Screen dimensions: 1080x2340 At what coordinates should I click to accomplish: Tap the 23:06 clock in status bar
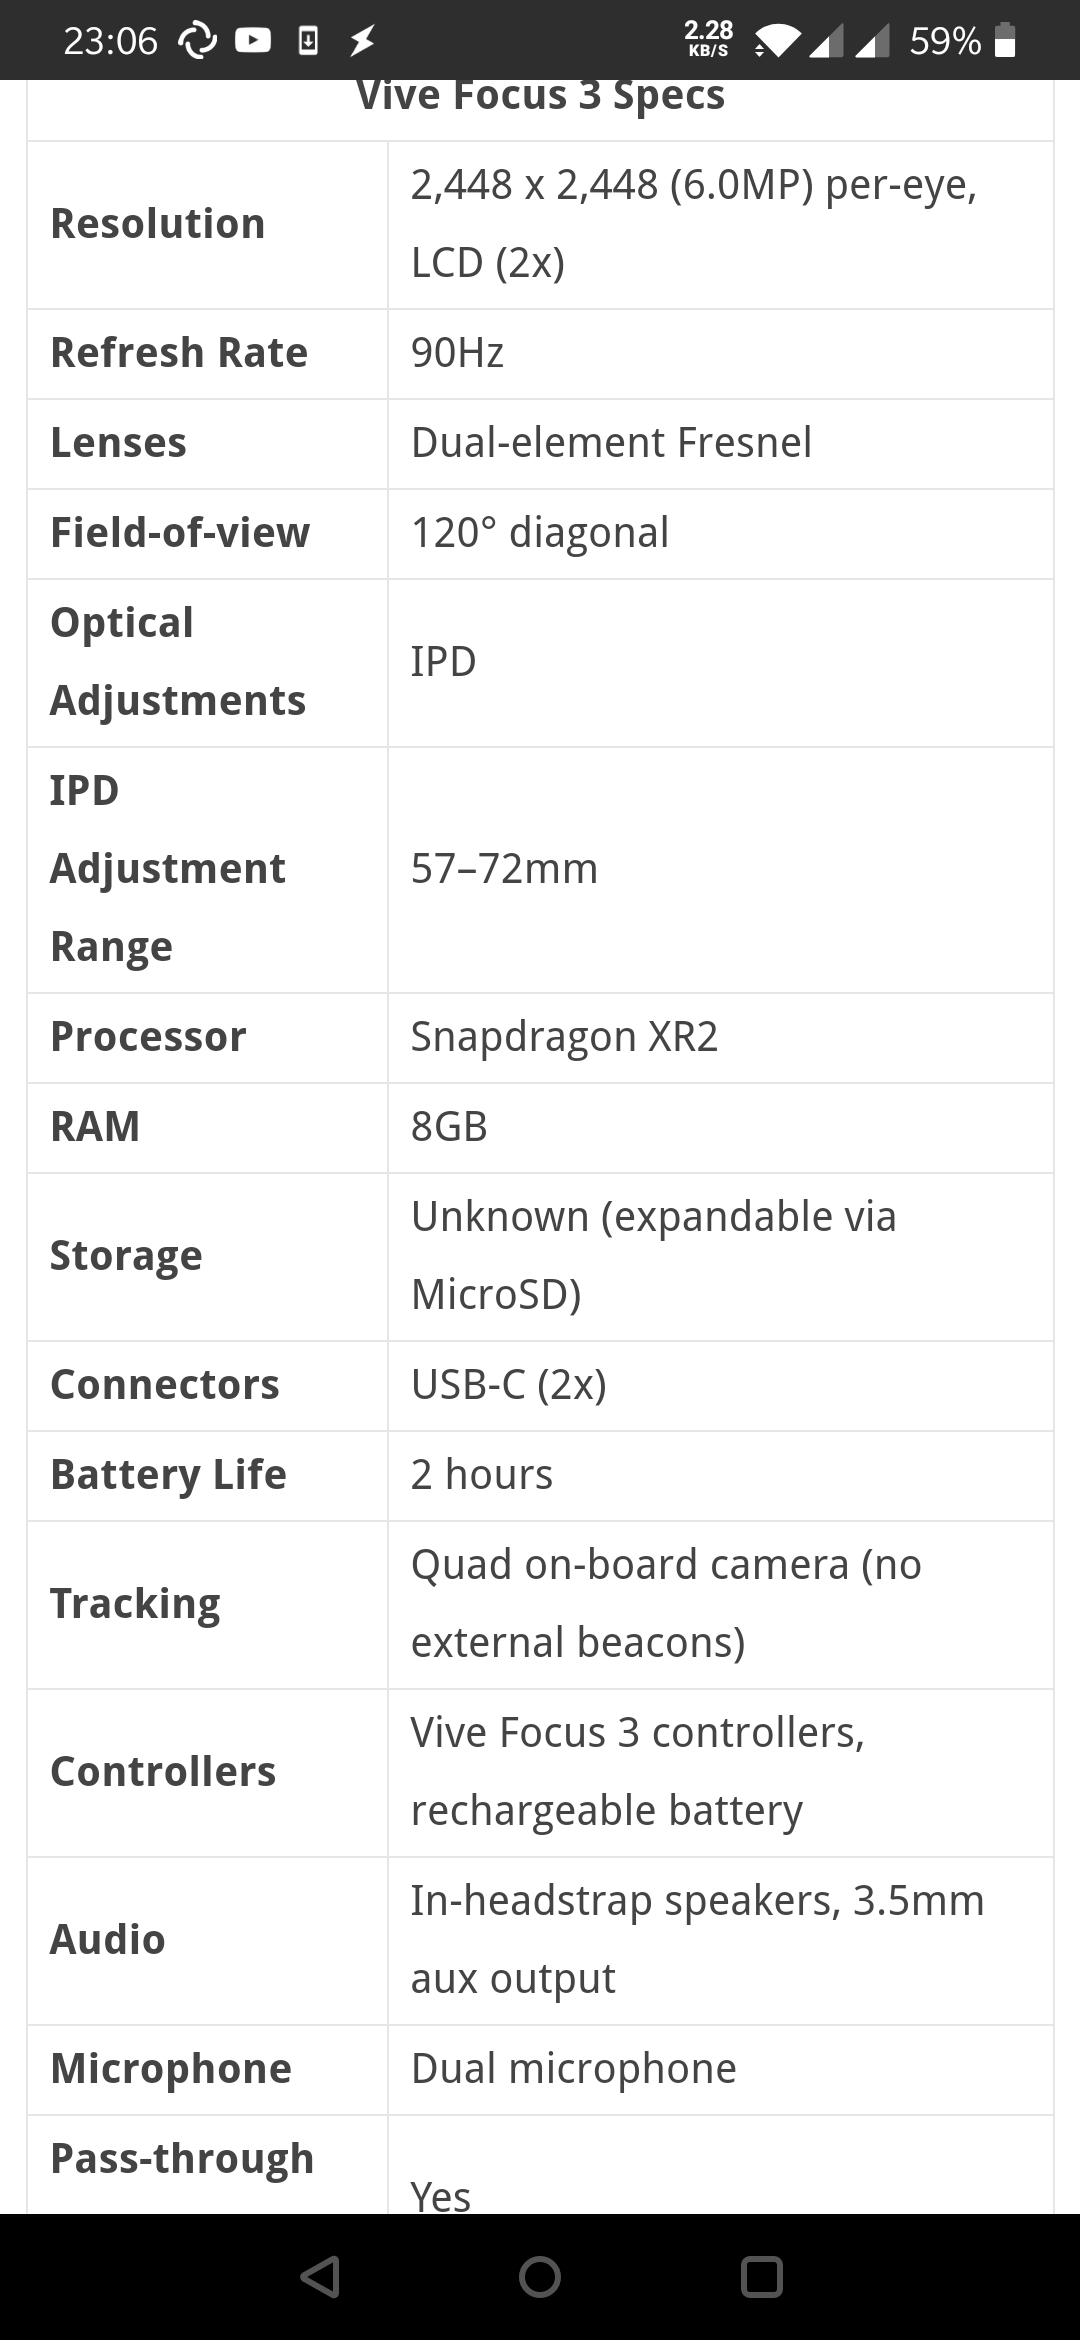pos(110,40)
